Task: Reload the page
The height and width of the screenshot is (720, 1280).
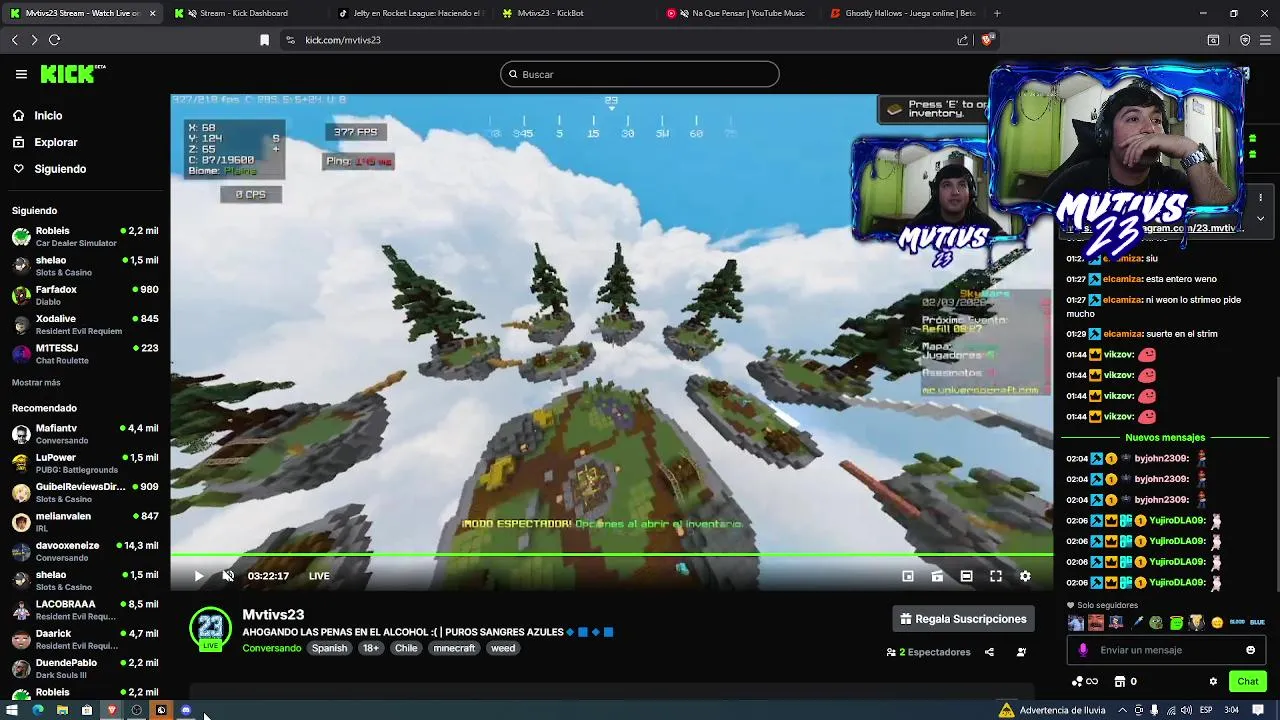Action: (x=54, y=40)
